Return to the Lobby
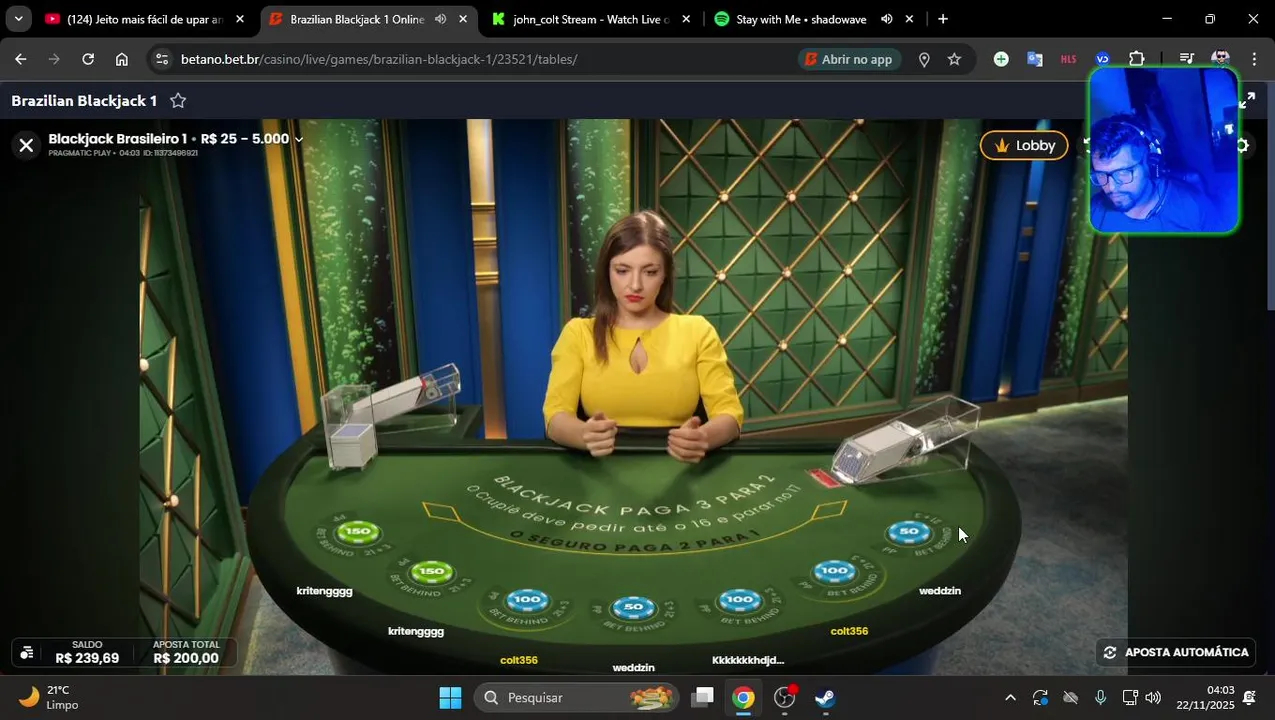The image size is (1275, 720). 1024,145
